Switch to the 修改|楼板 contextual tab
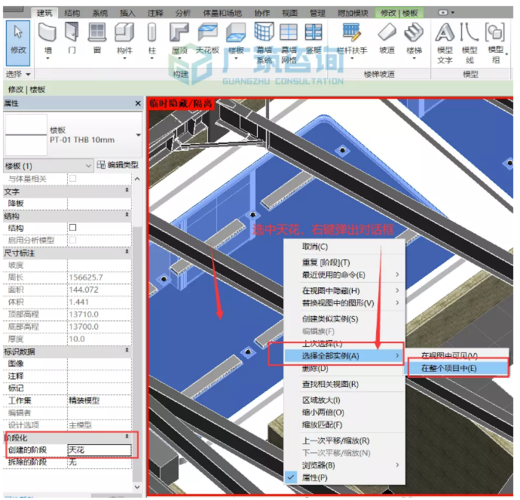This screenshot has height=500, width=520. point(399,13)
